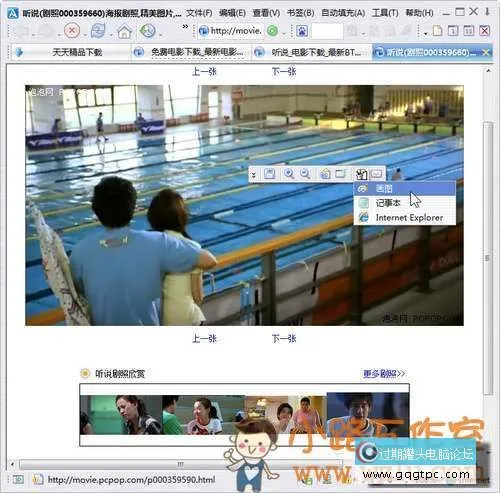Click the horizontal scrollbar's left scroll arrow

coord(13,464)
